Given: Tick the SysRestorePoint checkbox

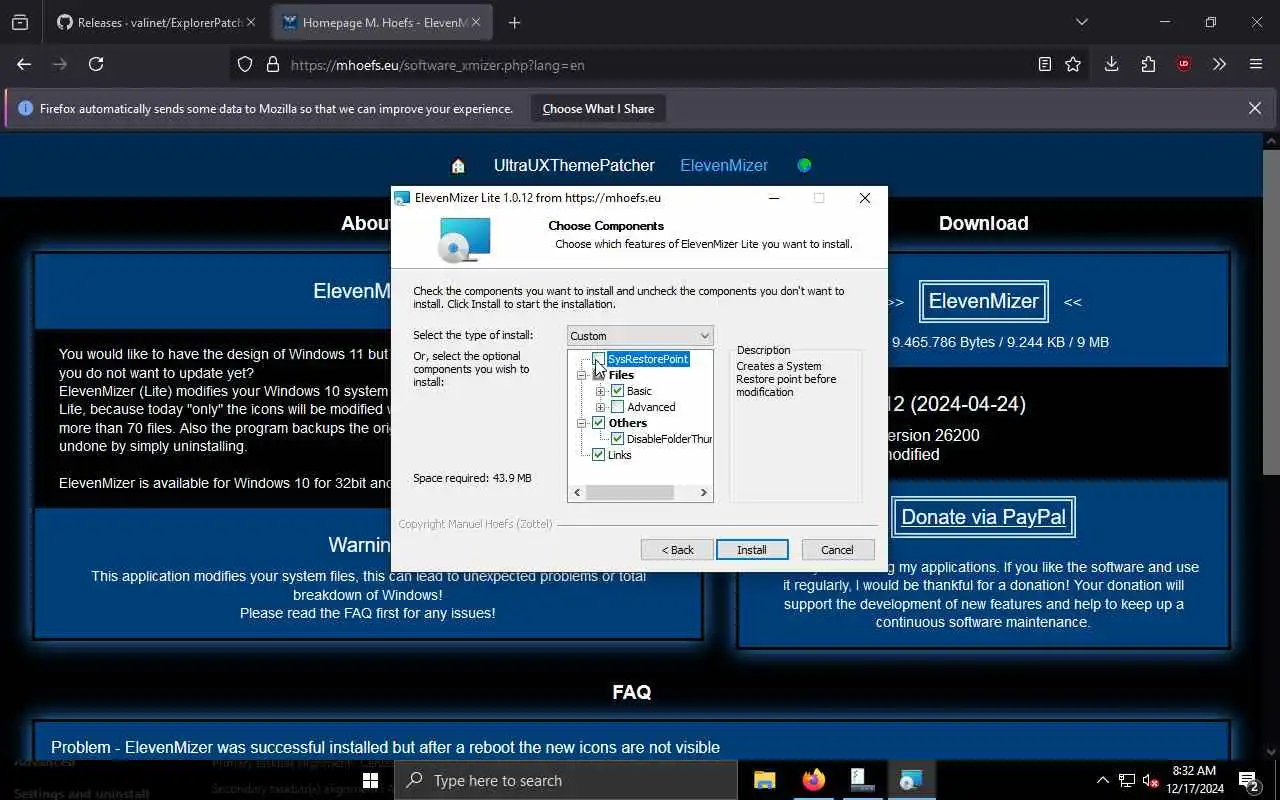Looking at the screenshot, I should point(598,359).
